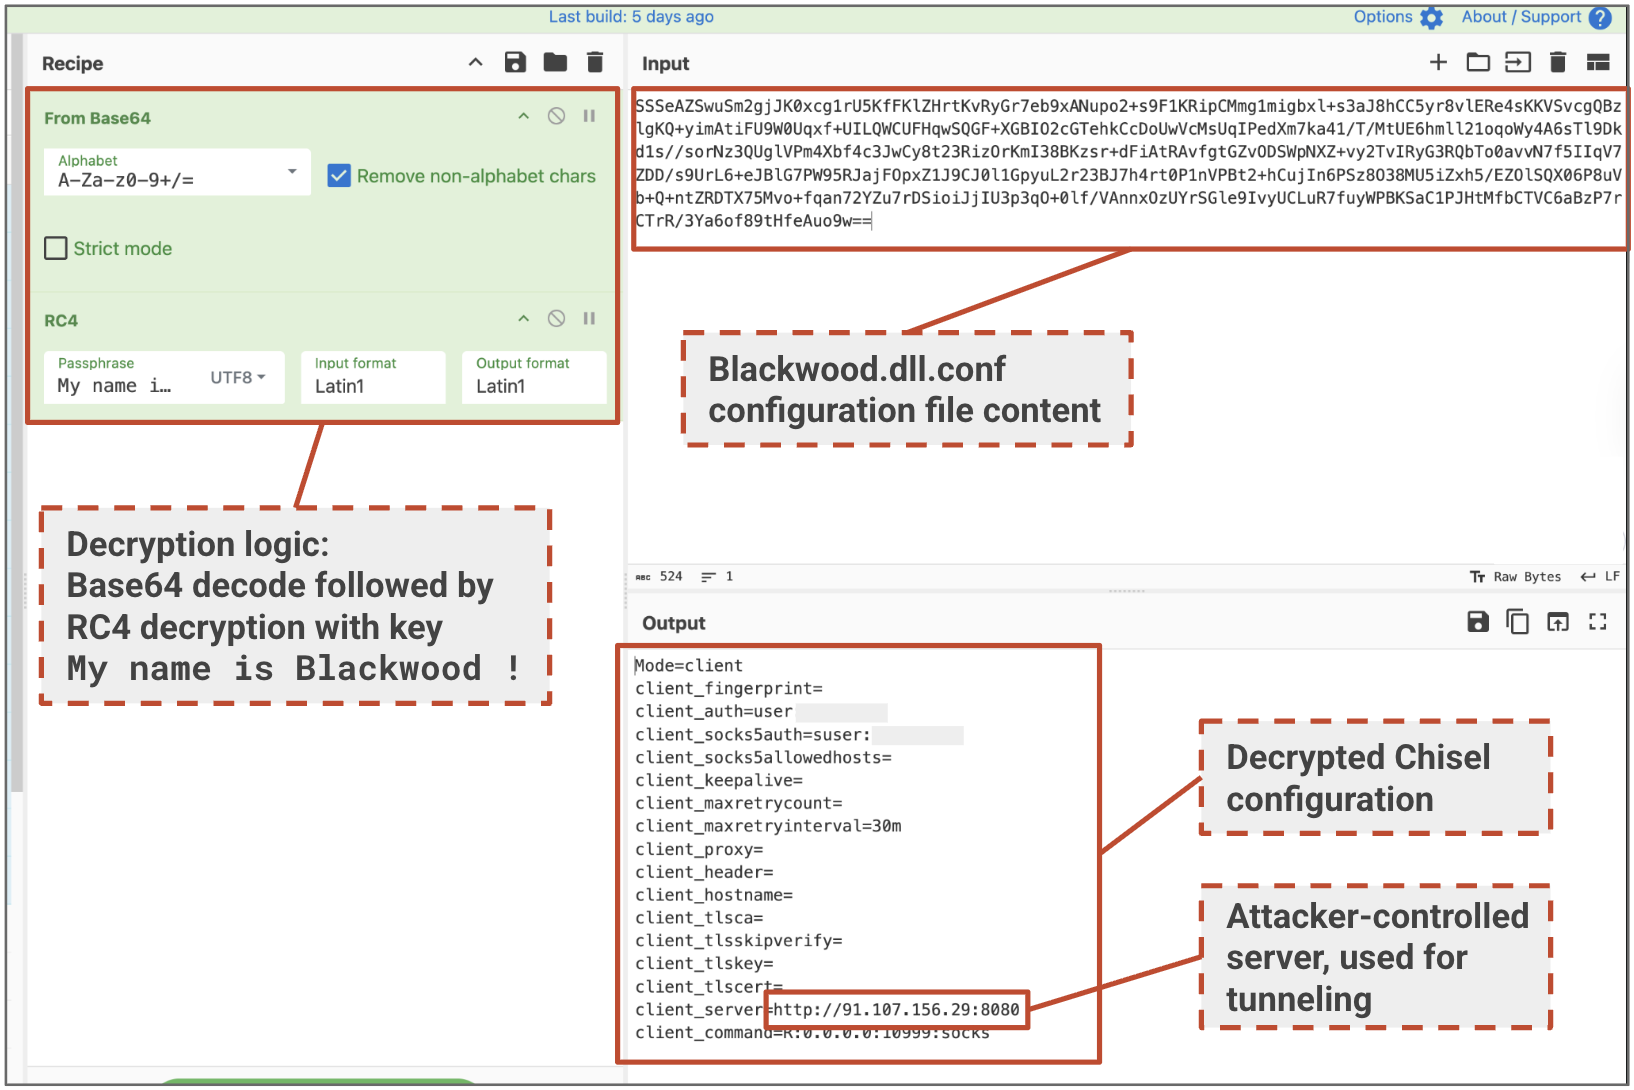This screenshot has height=1090, width=1634.
Task: Click http://91.107.156.29:8080 server address text
Action: (x=896, y=1010)
